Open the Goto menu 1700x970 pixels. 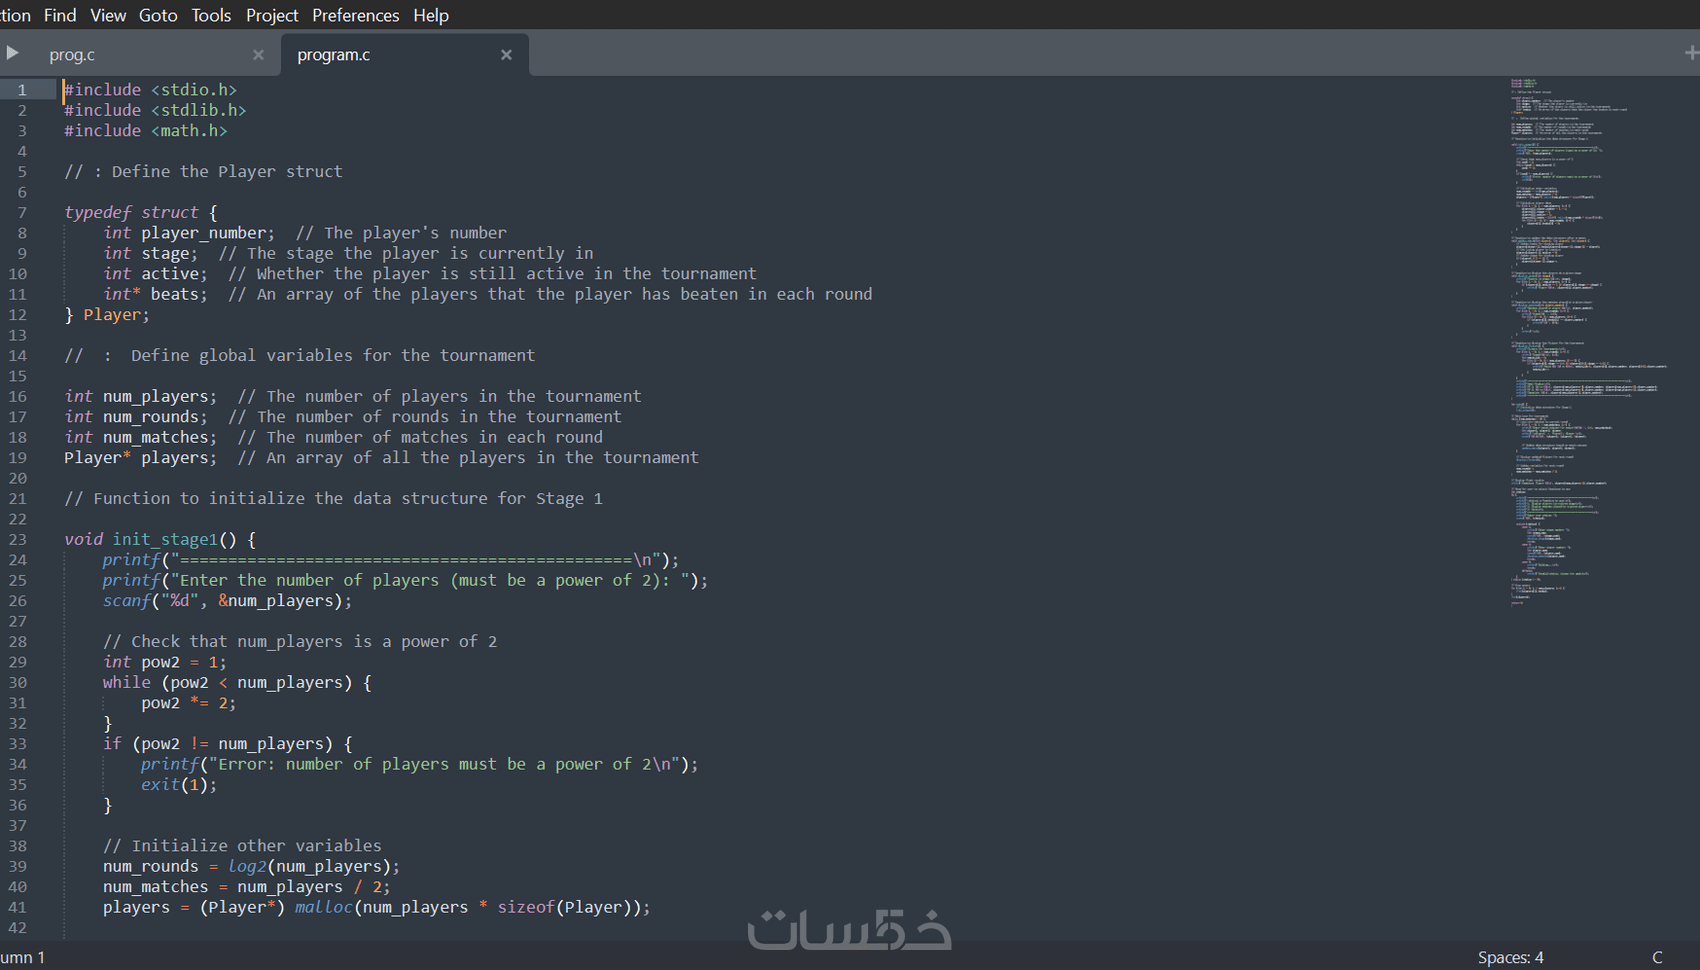click(x=158, y=15)
